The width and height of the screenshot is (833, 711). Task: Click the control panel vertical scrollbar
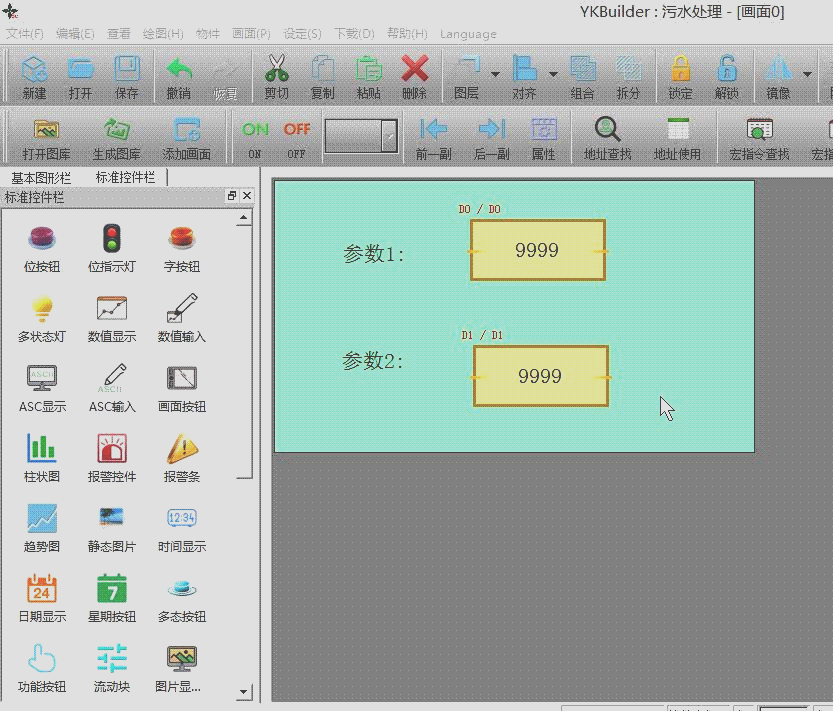[244, 350]
